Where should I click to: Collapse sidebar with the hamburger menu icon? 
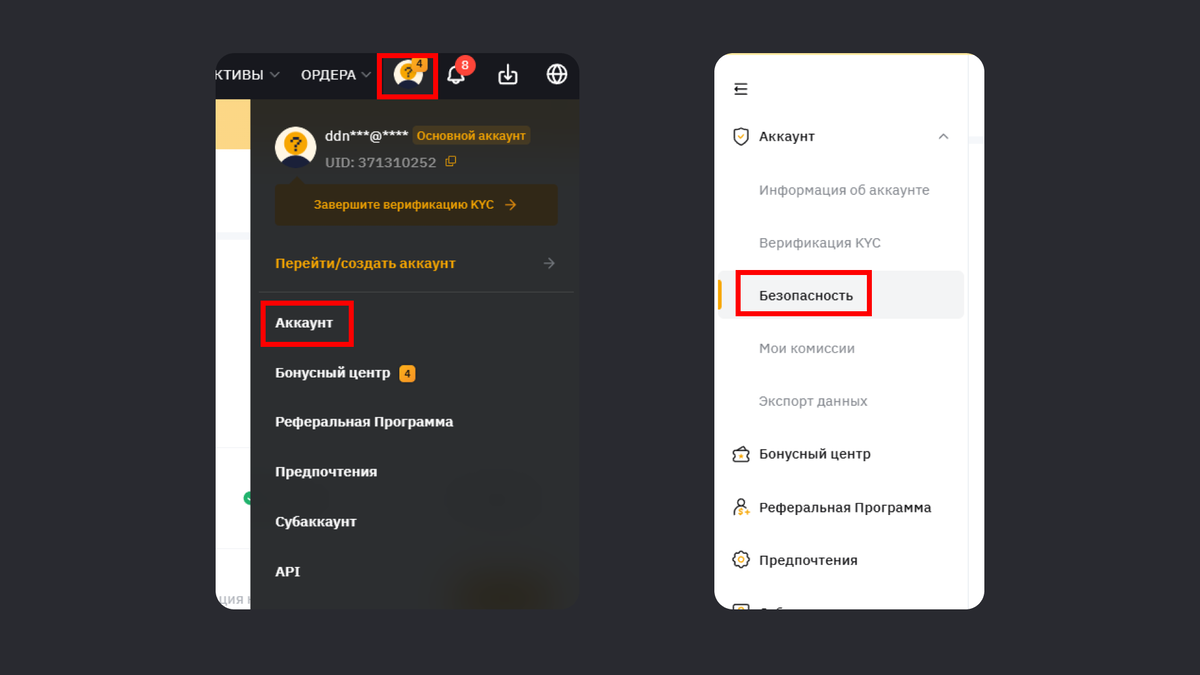(x=741, y=89)
